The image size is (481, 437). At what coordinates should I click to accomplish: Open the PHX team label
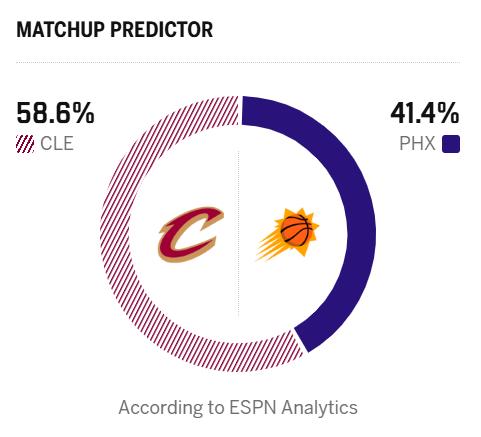tap(417, 144)
